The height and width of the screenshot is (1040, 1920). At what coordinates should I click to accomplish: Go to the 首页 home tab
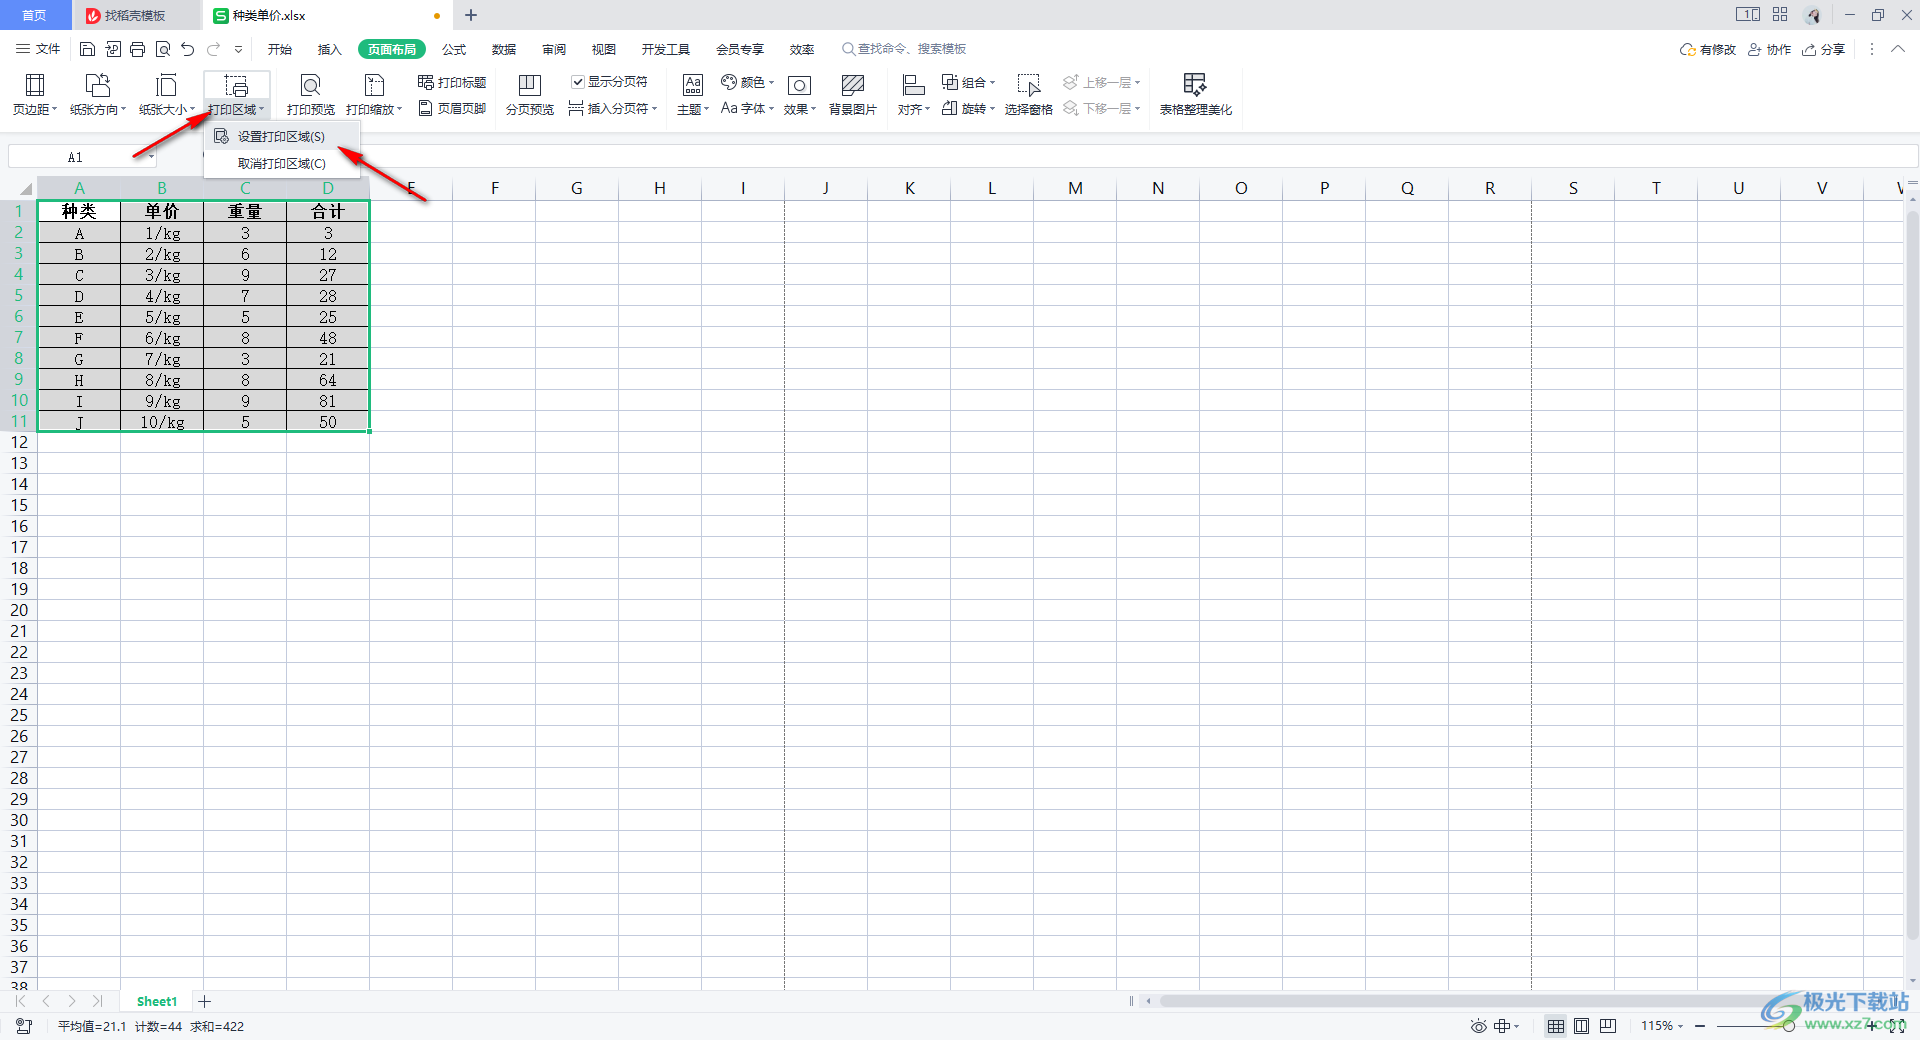click(34, 15)
